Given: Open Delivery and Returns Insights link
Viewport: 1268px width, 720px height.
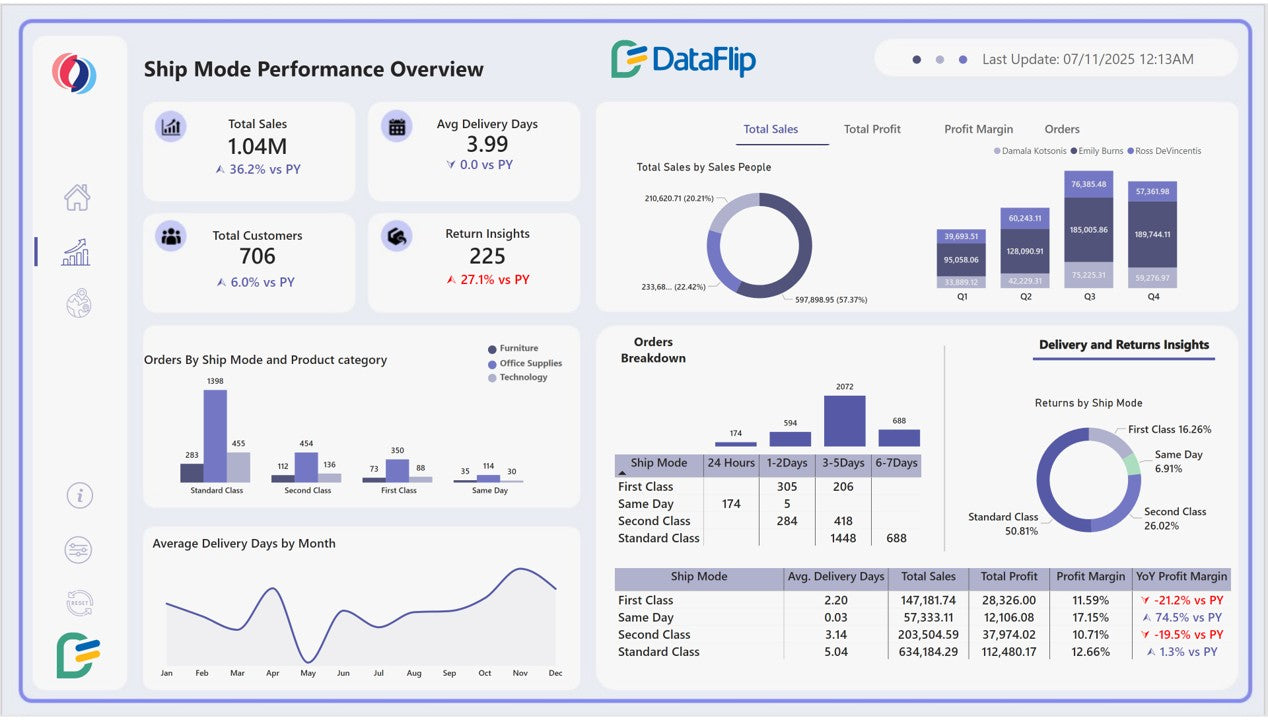Looking at the screenshot, I should (1123, 345).
